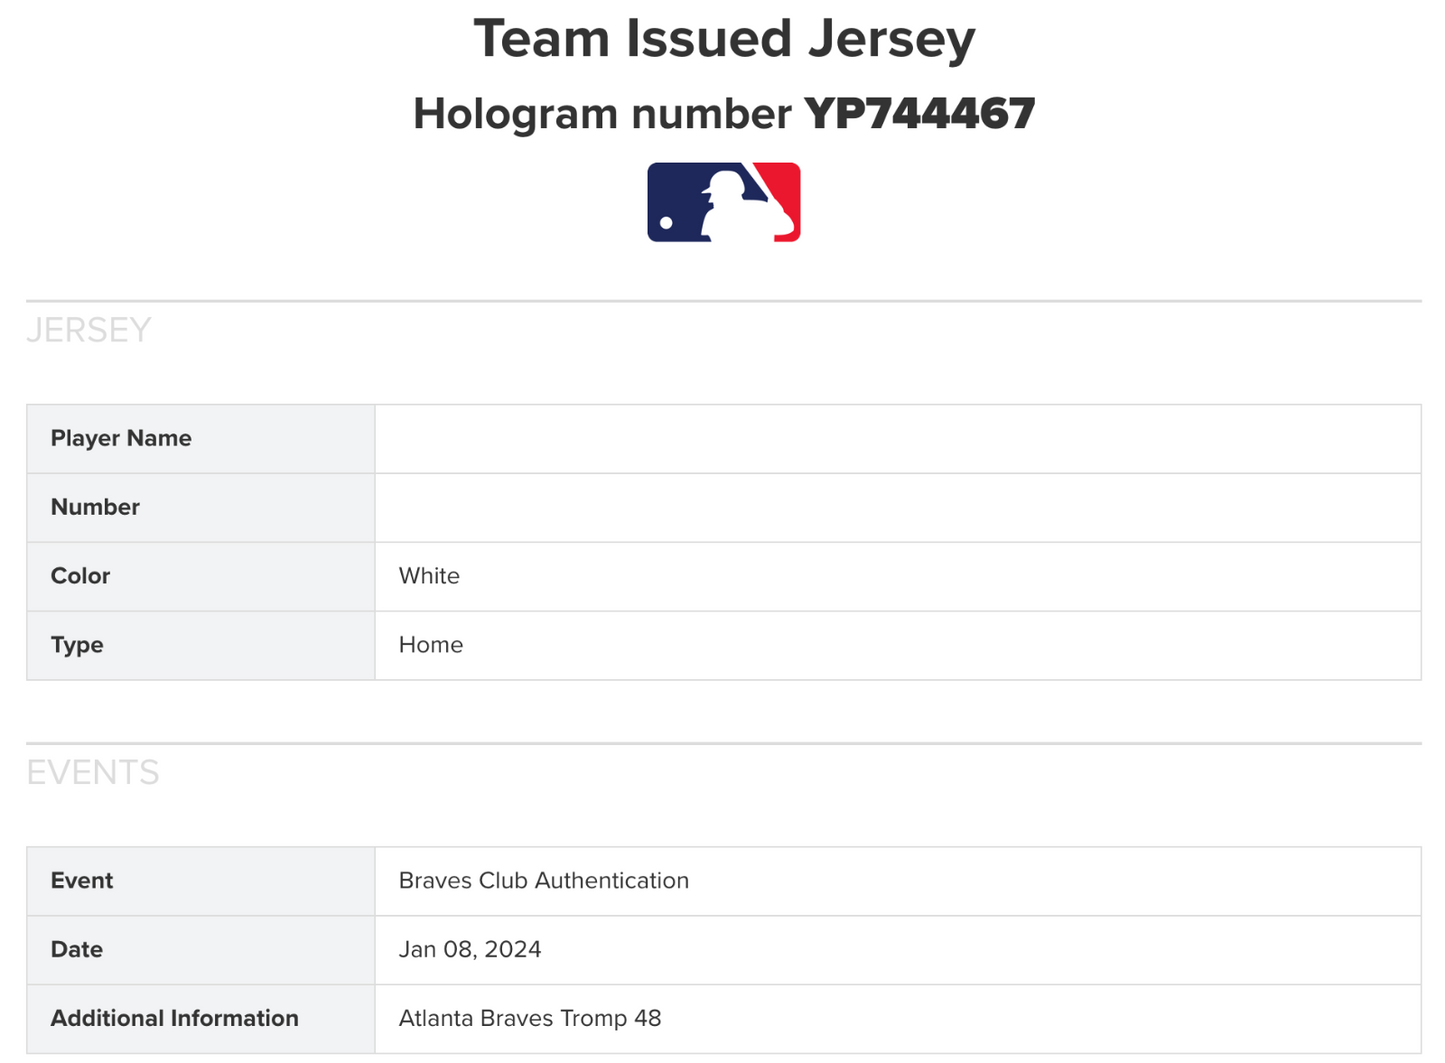Select Braves Club Authentication text
Screen dimensions: 1445x1063
[543, 881]
